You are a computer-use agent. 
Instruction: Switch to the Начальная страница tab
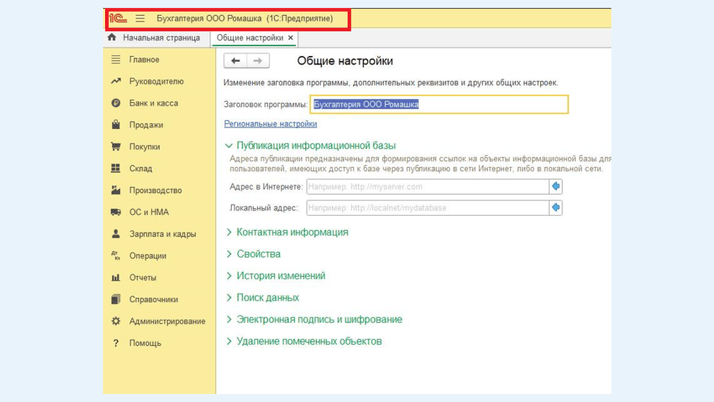[x=161, y=38]
